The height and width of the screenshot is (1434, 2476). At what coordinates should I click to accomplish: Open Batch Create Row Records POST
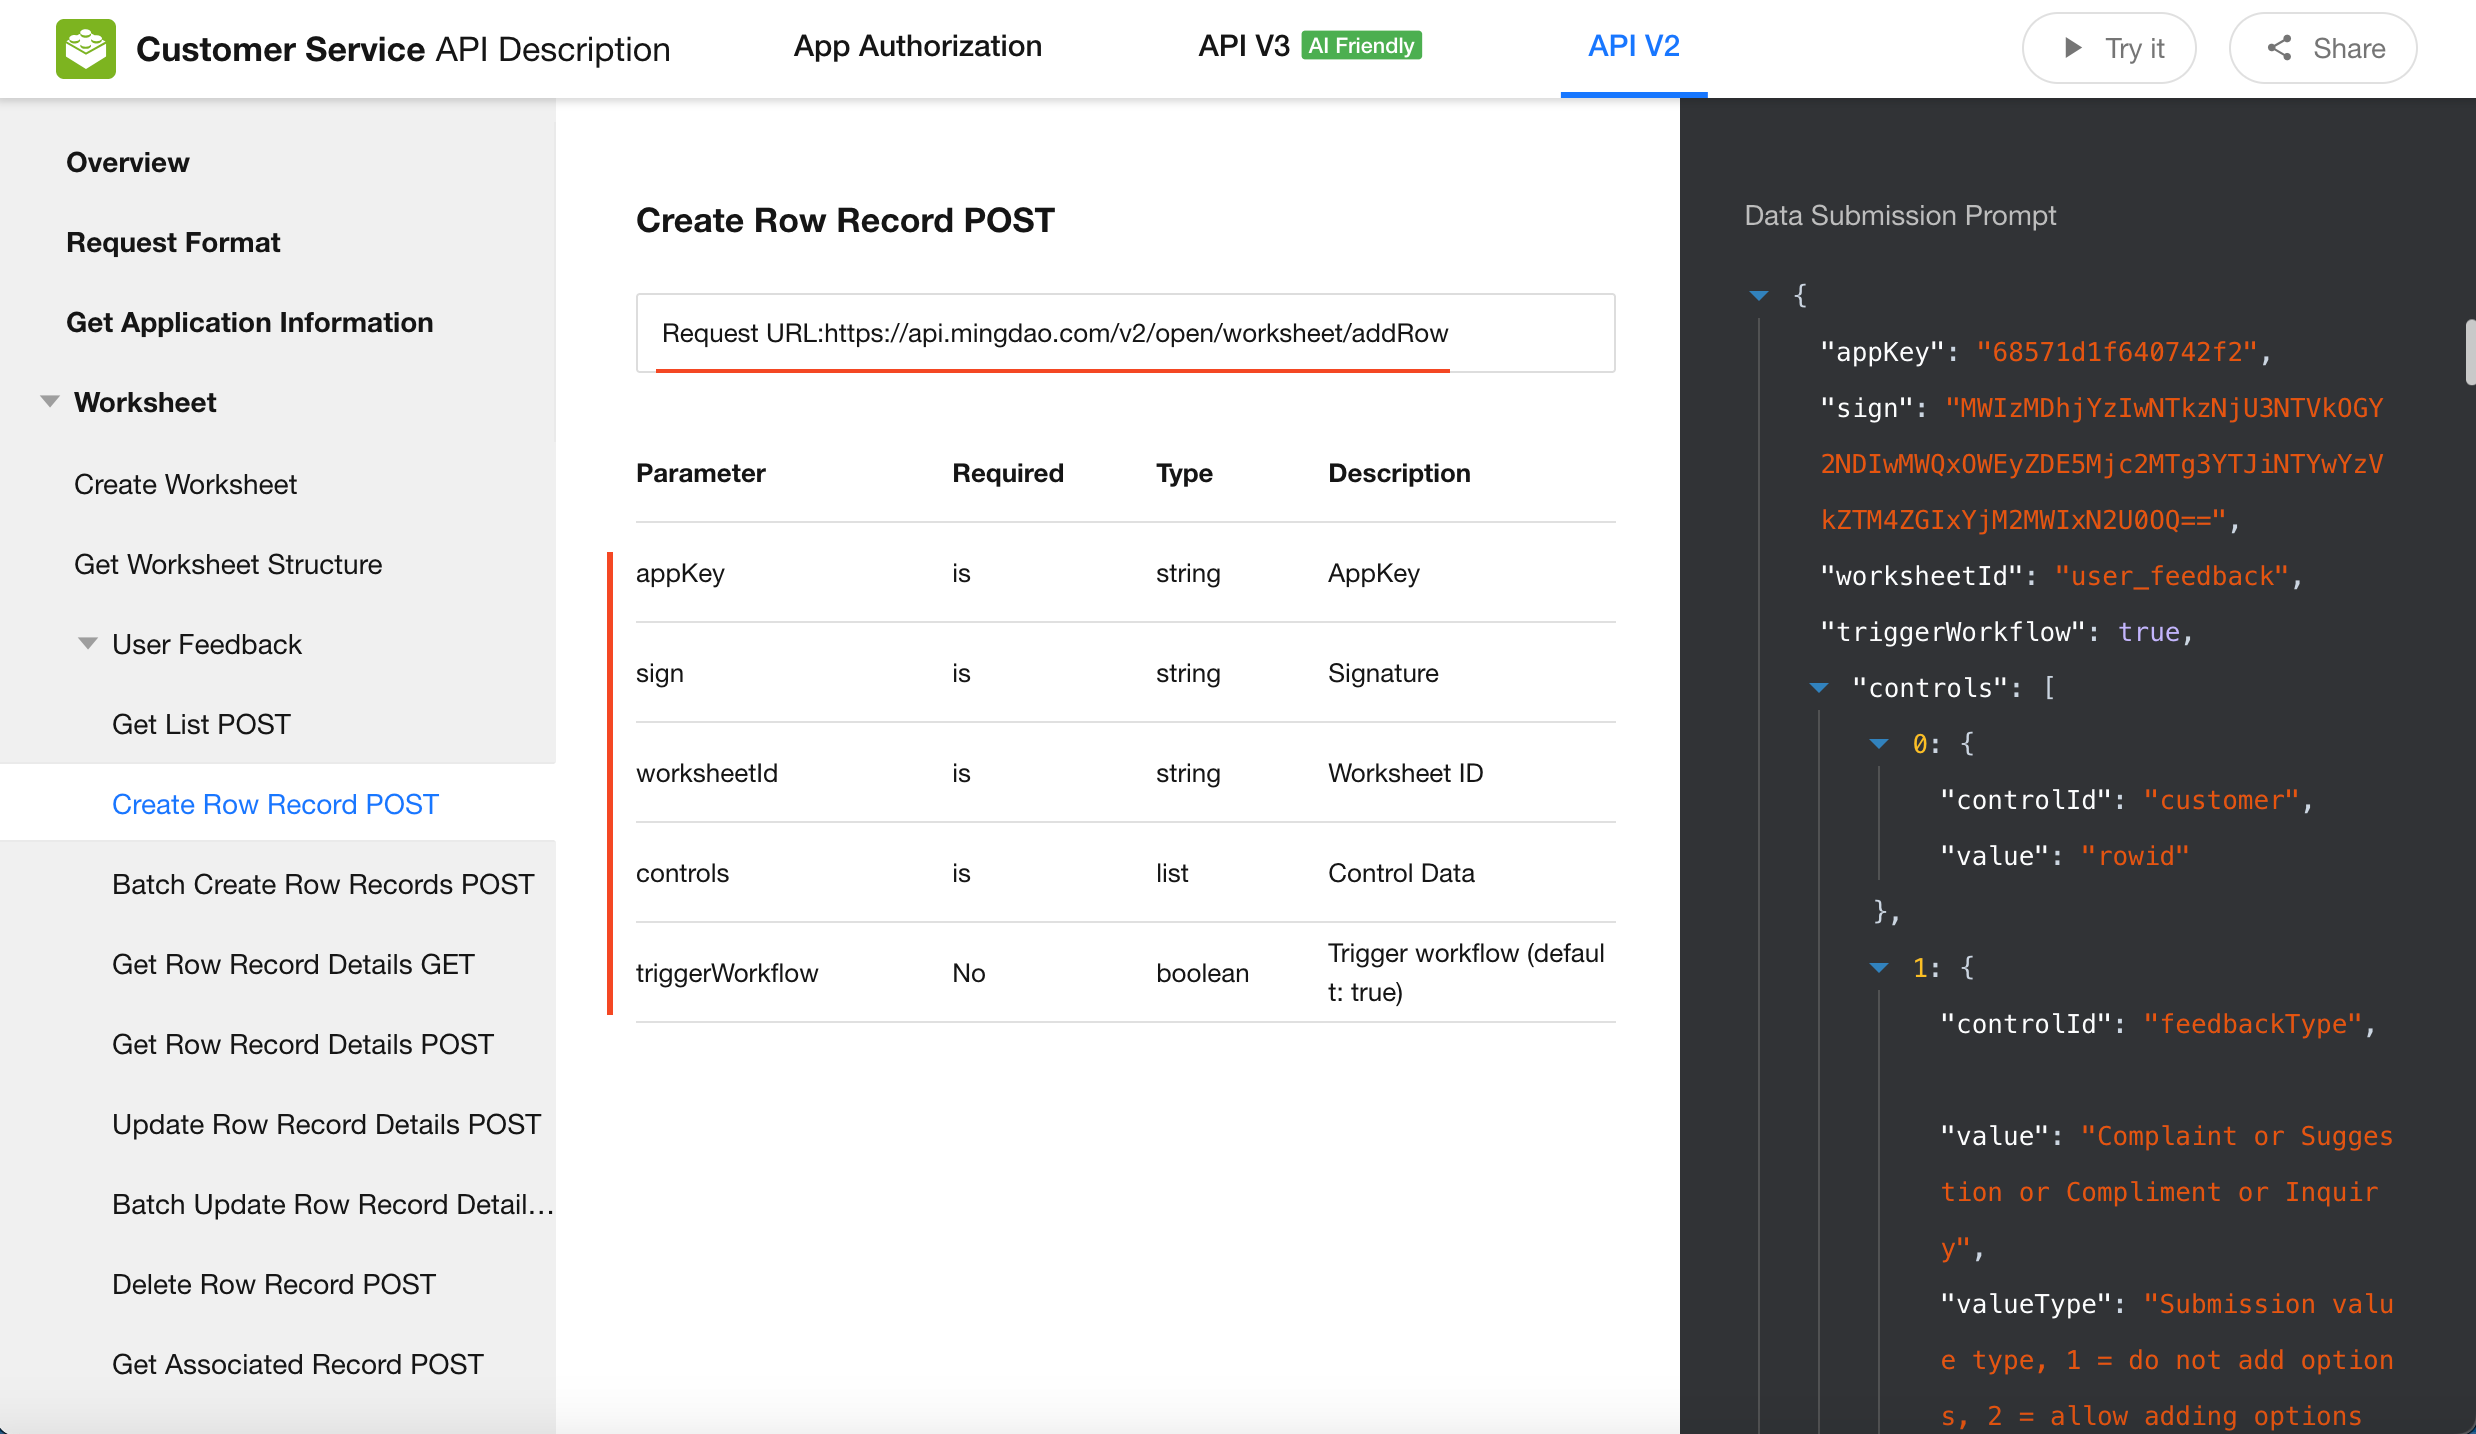[323, 884]
